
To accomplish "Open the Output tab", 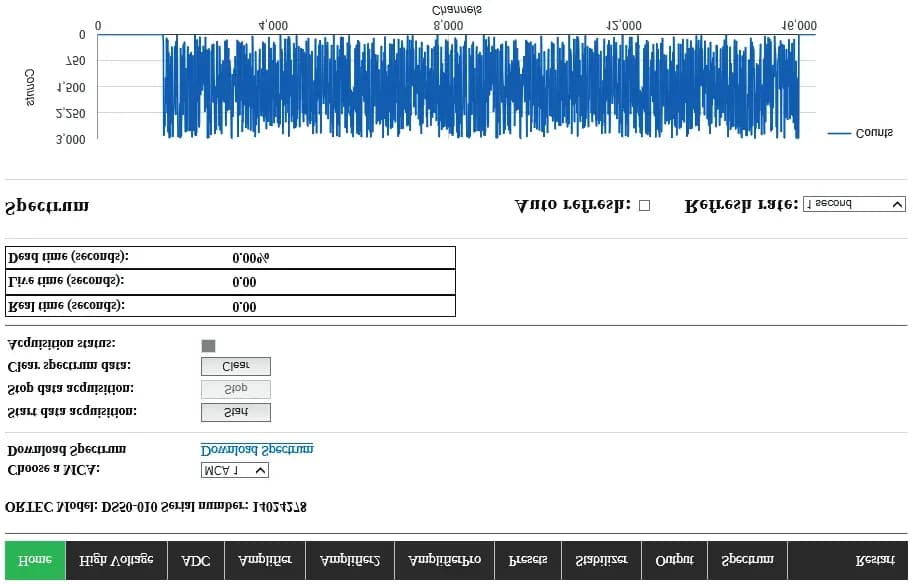I will (x=674, y=560).
